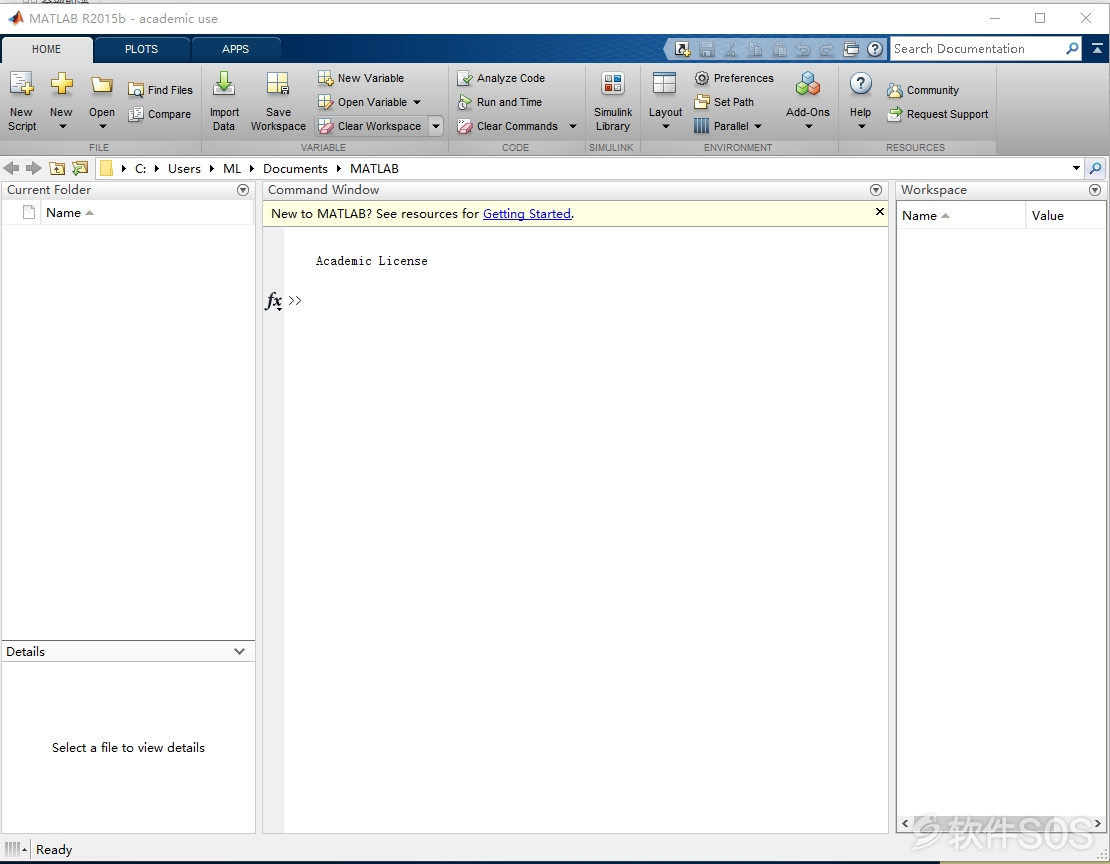Screen dimensions: 1110x864
Task: Visit the MATLAB Community
Action: click(923, 90)
